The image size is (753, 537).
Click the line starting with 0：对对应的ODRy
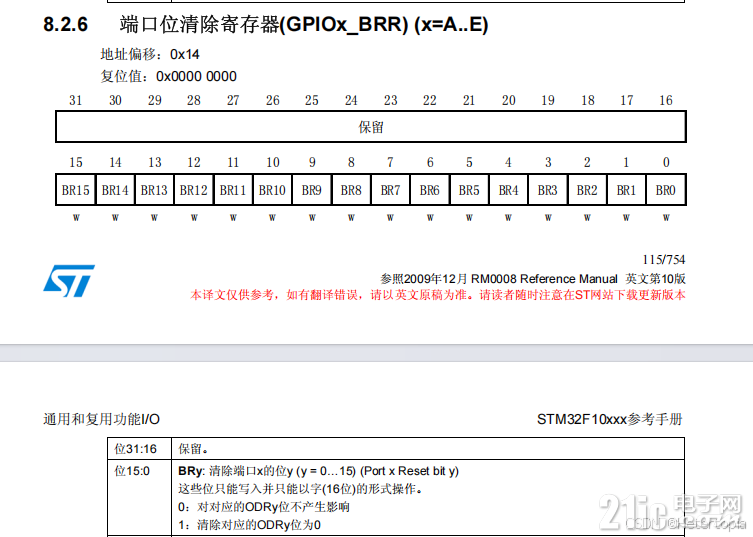click(x=264, y=507)
